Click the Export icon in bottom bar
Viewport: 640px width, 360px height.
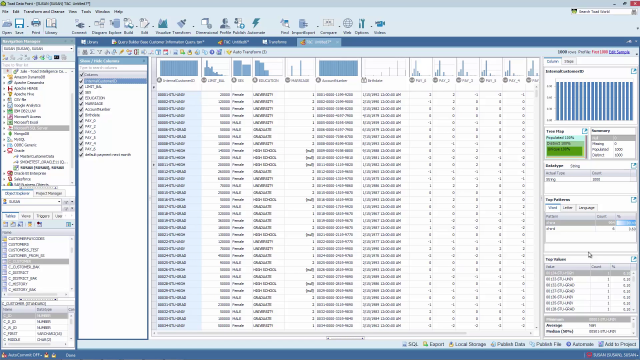[433, 344]
